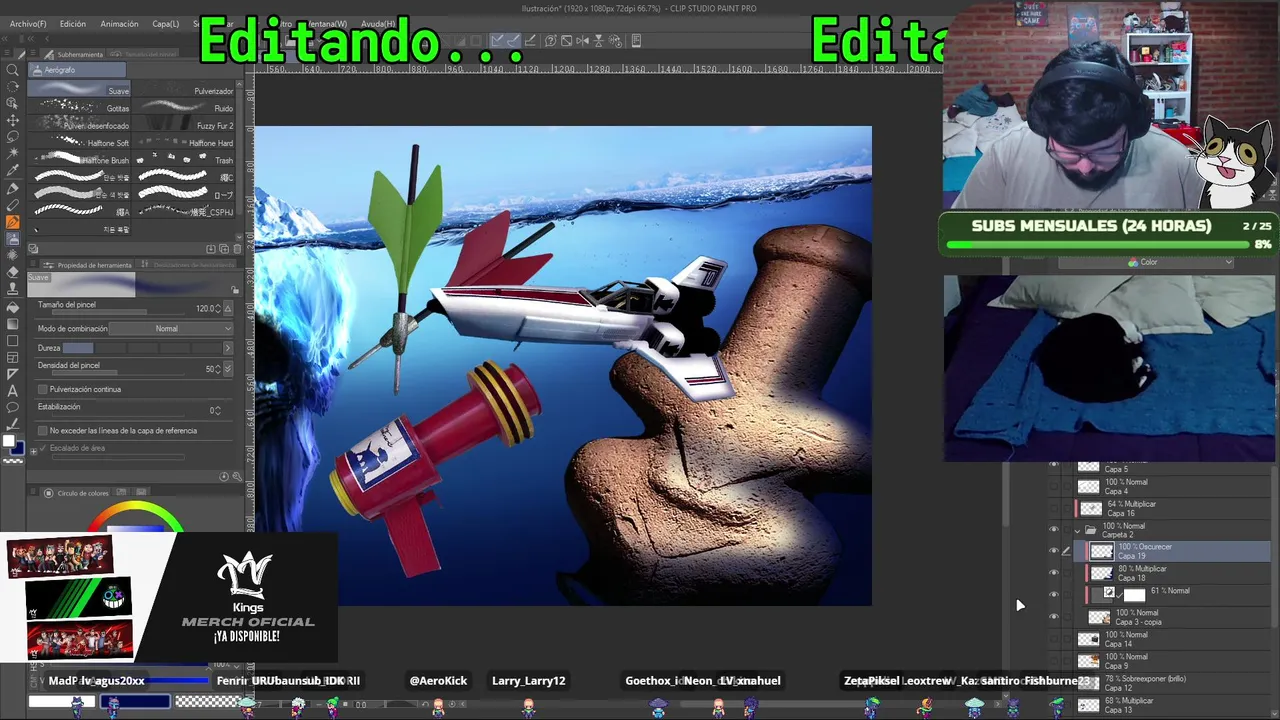Choose the Ruido sub tool
Image resolution: width=1280 pixels, height=720 pixels.
click(x=185, y=107)
